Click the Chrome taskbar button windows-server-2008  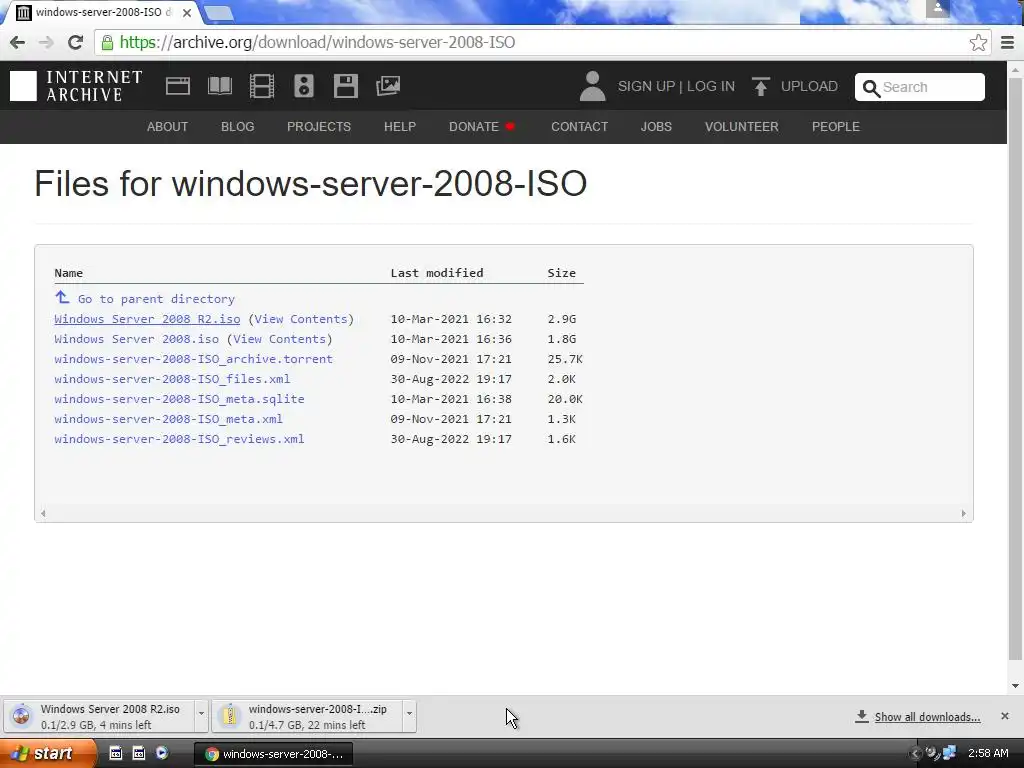[274, 754]
